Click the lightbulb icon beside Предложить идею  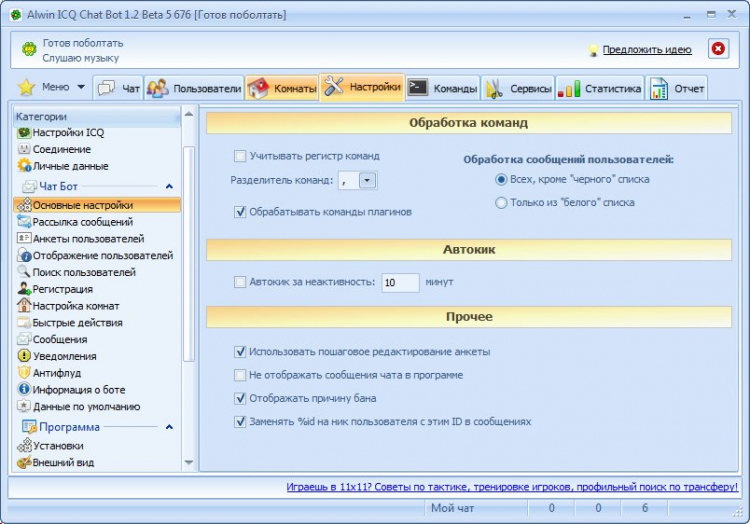pyautogui.click(x=593, y=50)
